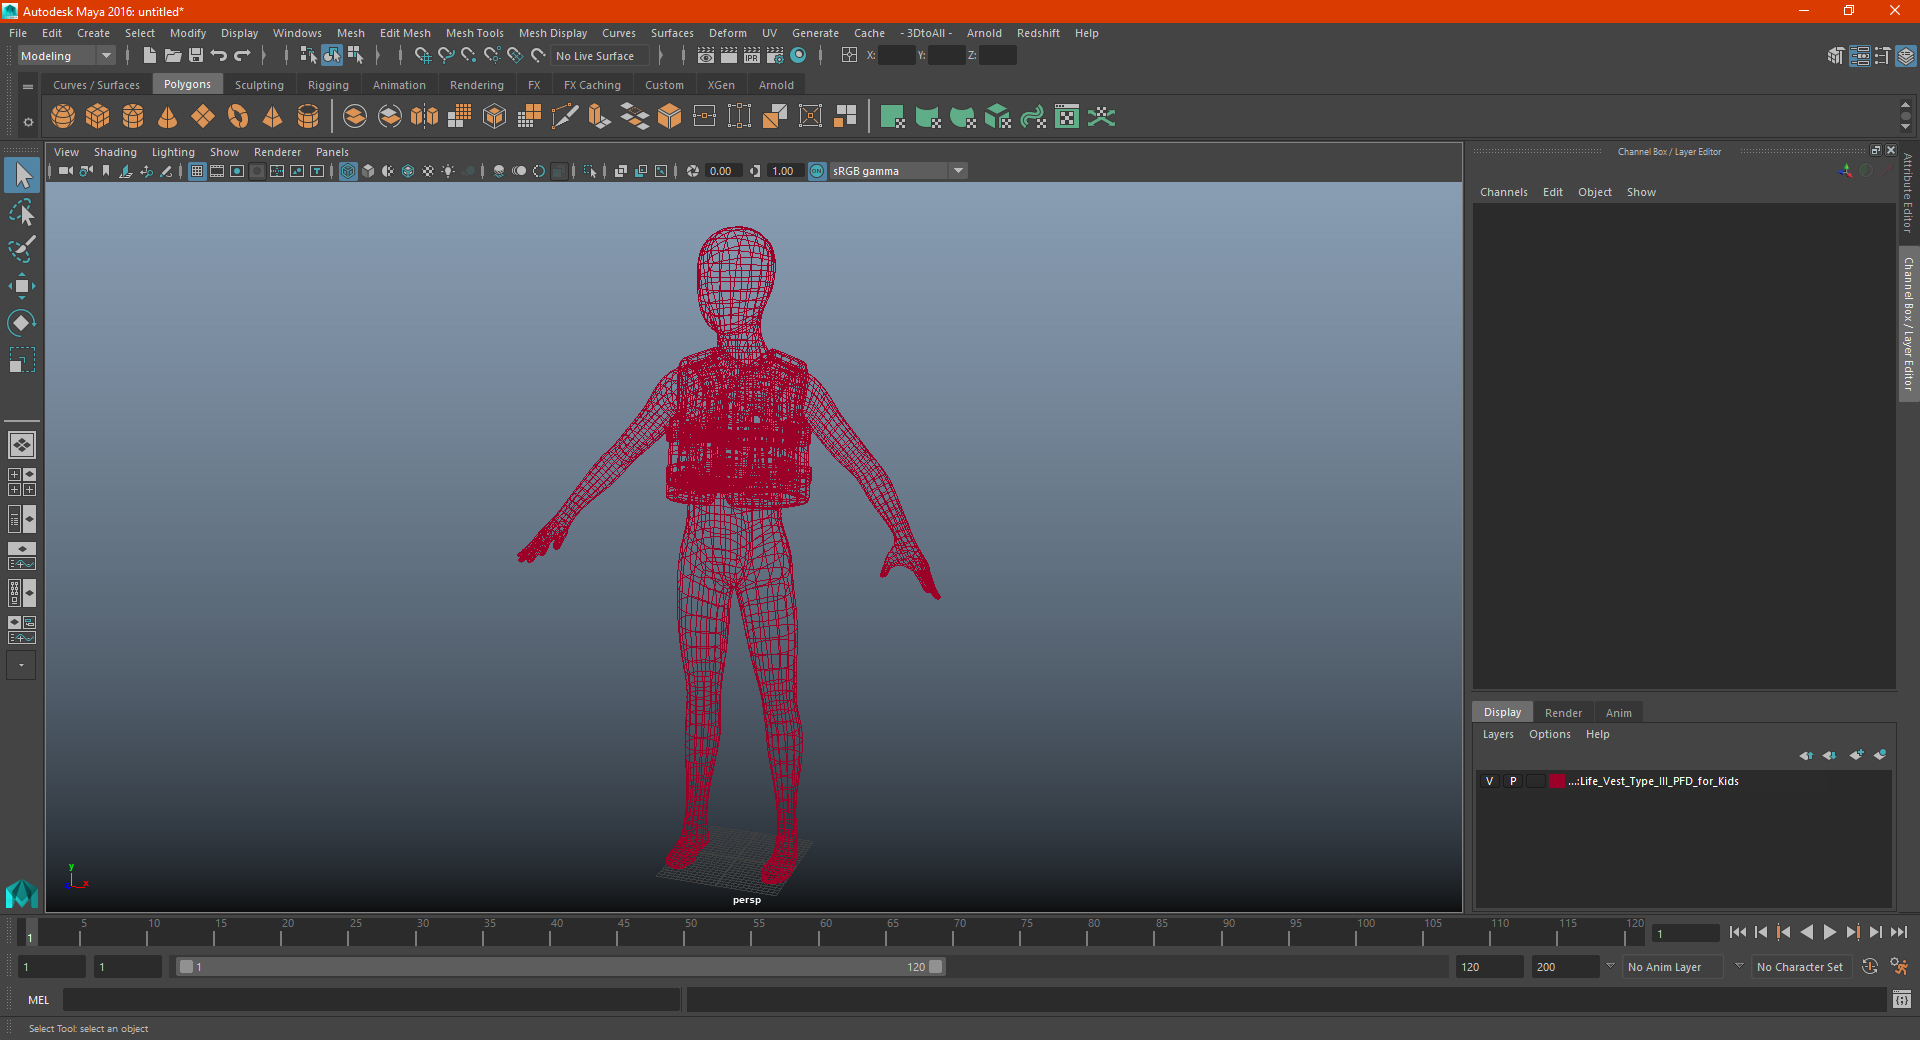Image resolution: width=1920 pixels, height=1040 pixels.
Task: Click the Save Scene disk icon
Action: click(196, 56)
